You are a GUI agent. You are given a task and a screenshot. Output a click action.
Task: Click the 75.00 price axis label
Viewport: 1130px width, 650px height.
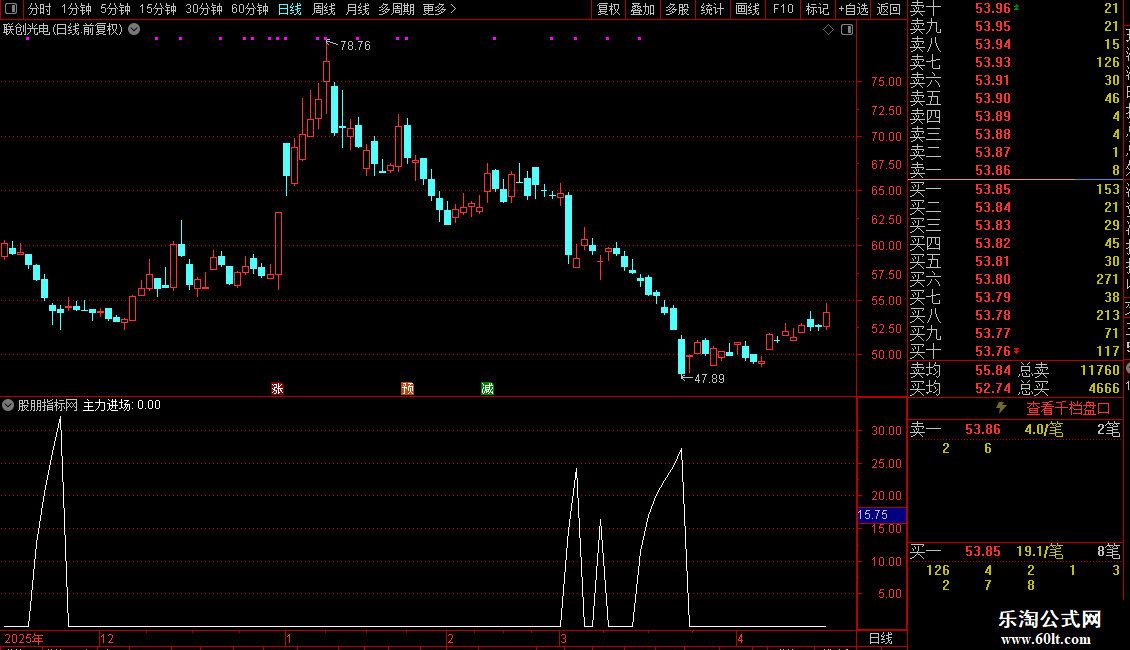886,81
